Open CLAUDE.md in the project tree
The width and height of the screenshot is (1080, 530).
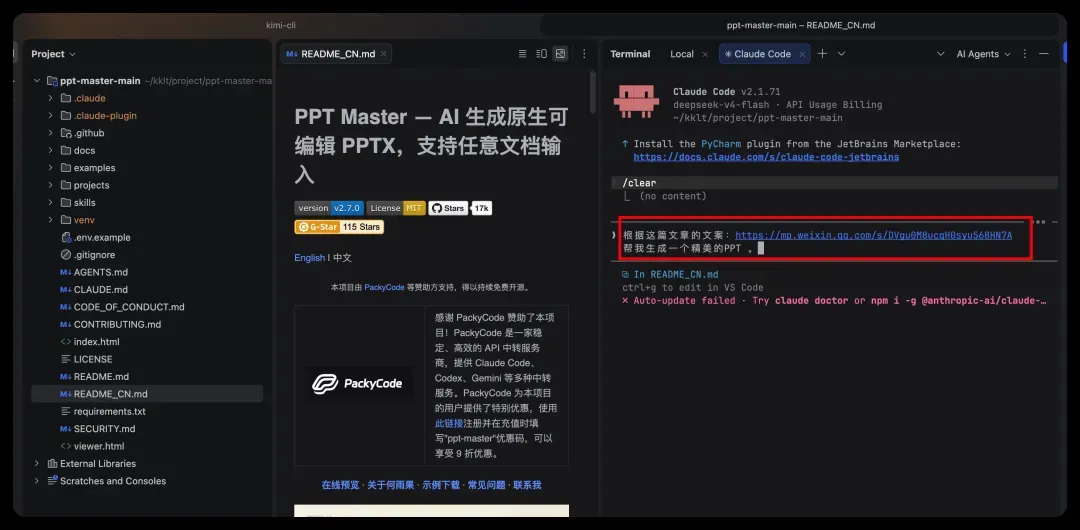[101, 289]
